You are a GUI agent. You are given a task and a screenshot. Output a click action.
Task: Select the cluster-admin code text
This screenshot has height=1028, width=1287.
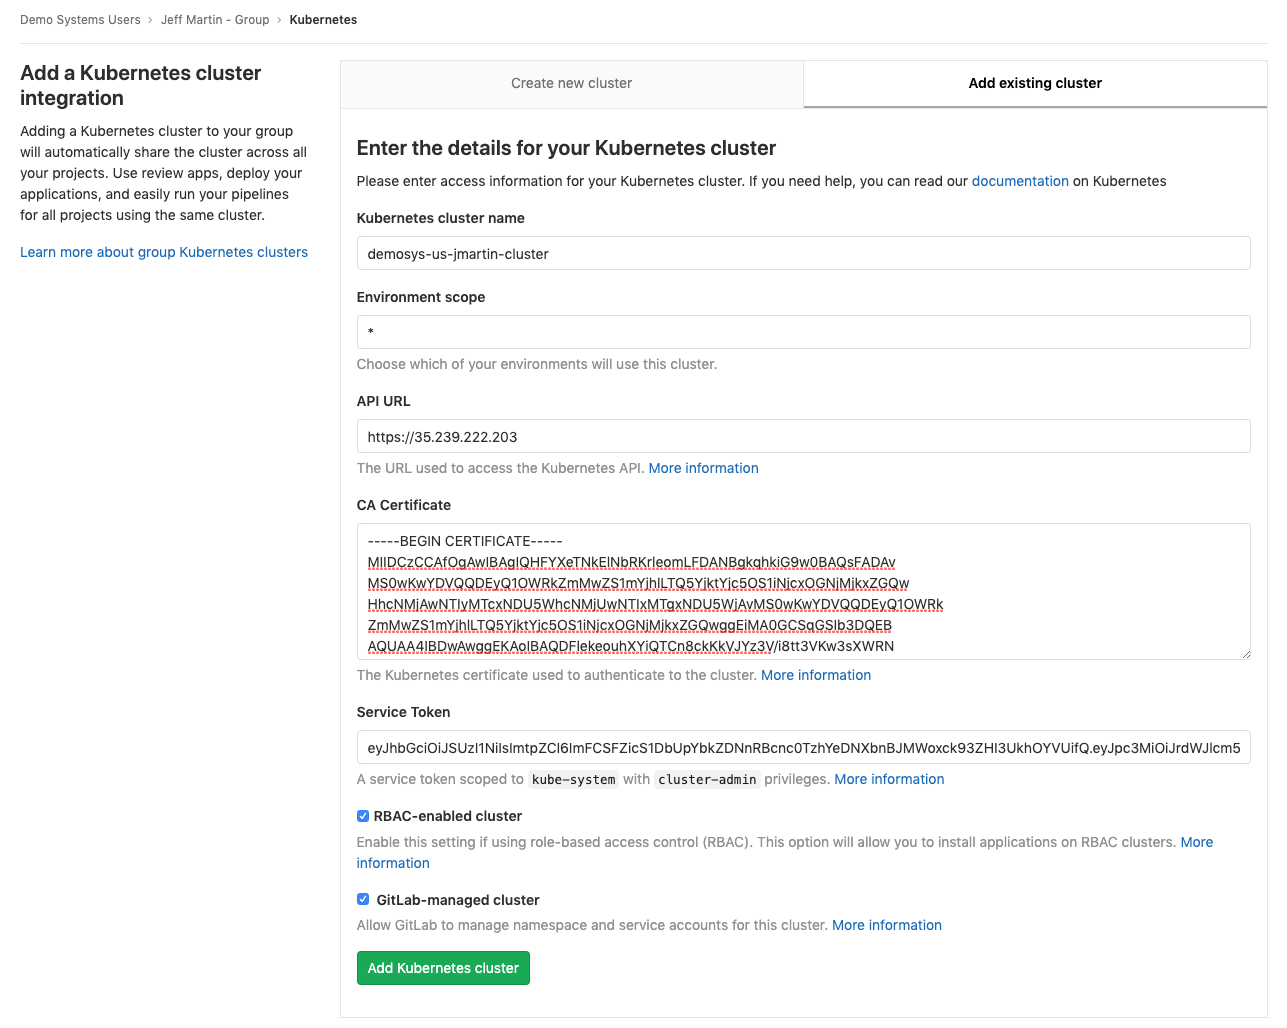[707, 779]
